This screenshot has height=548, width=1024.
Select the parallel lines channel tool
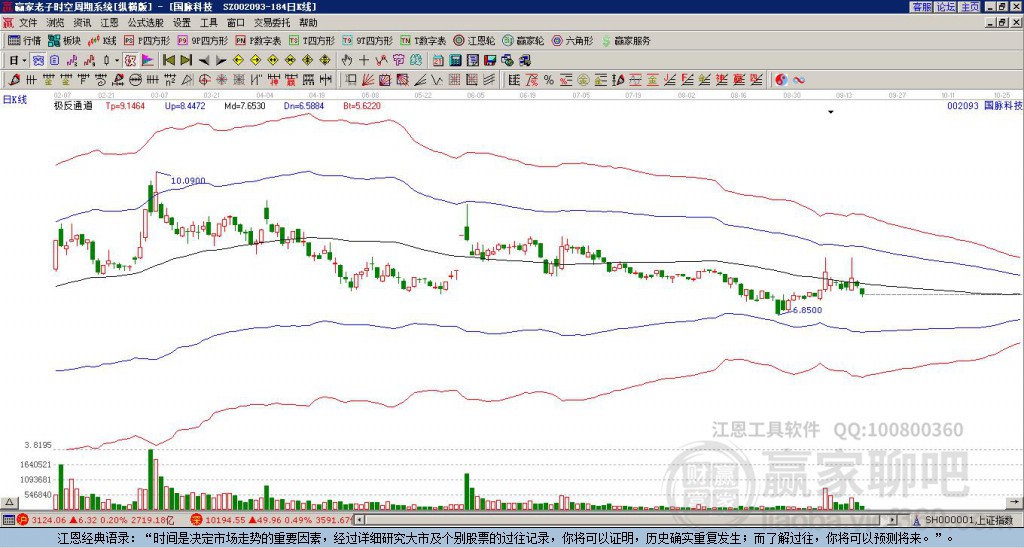coord(488,80)
